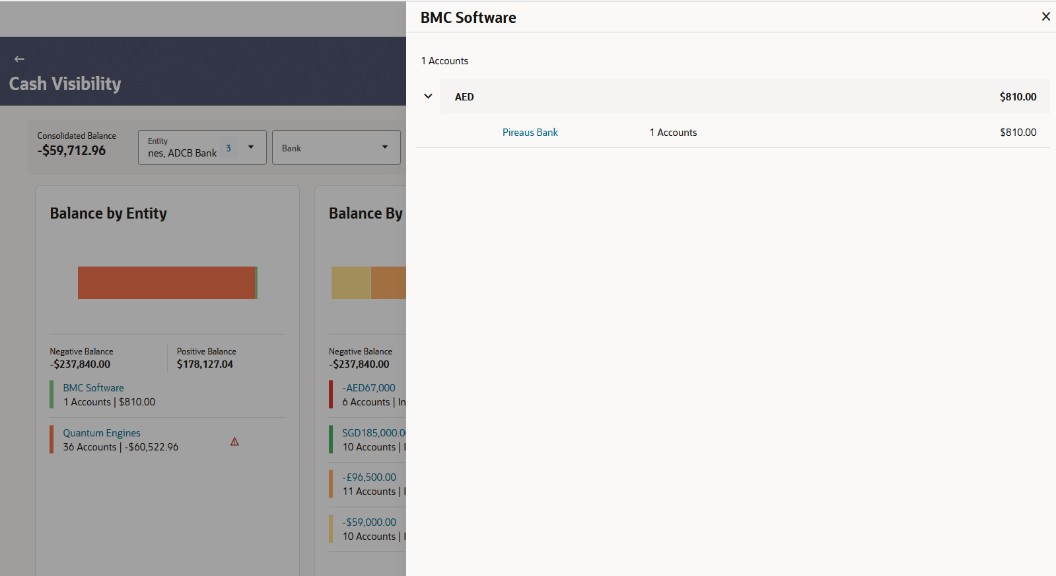
Task: Click the AED currency label
Action: point(464,97)
